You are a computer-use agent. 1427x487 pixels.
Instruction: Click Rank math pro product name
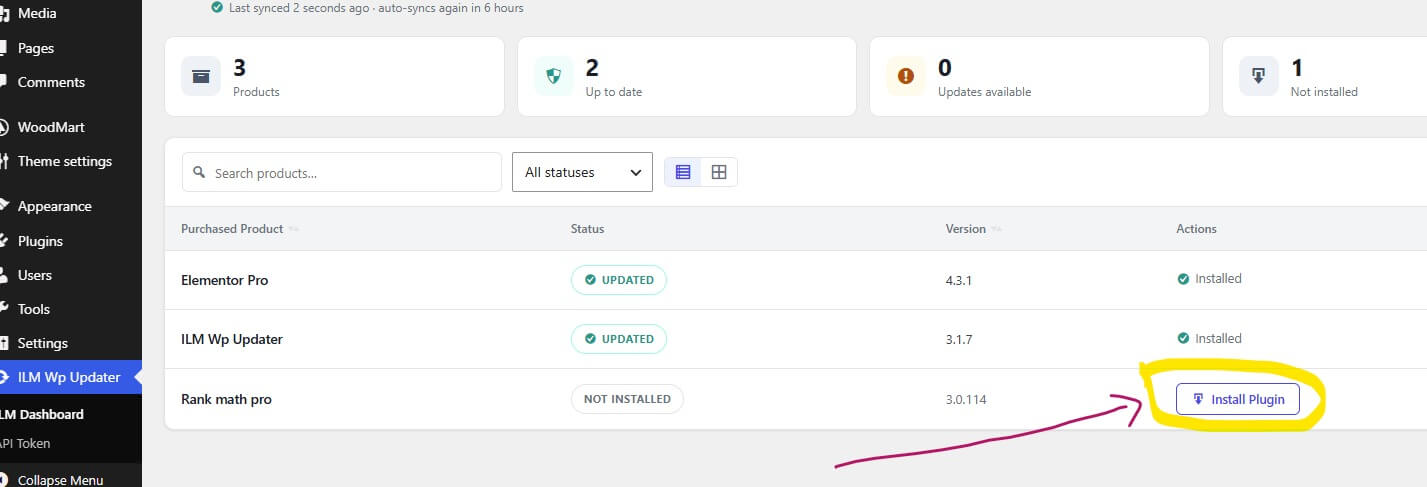[x=226, y=399]
